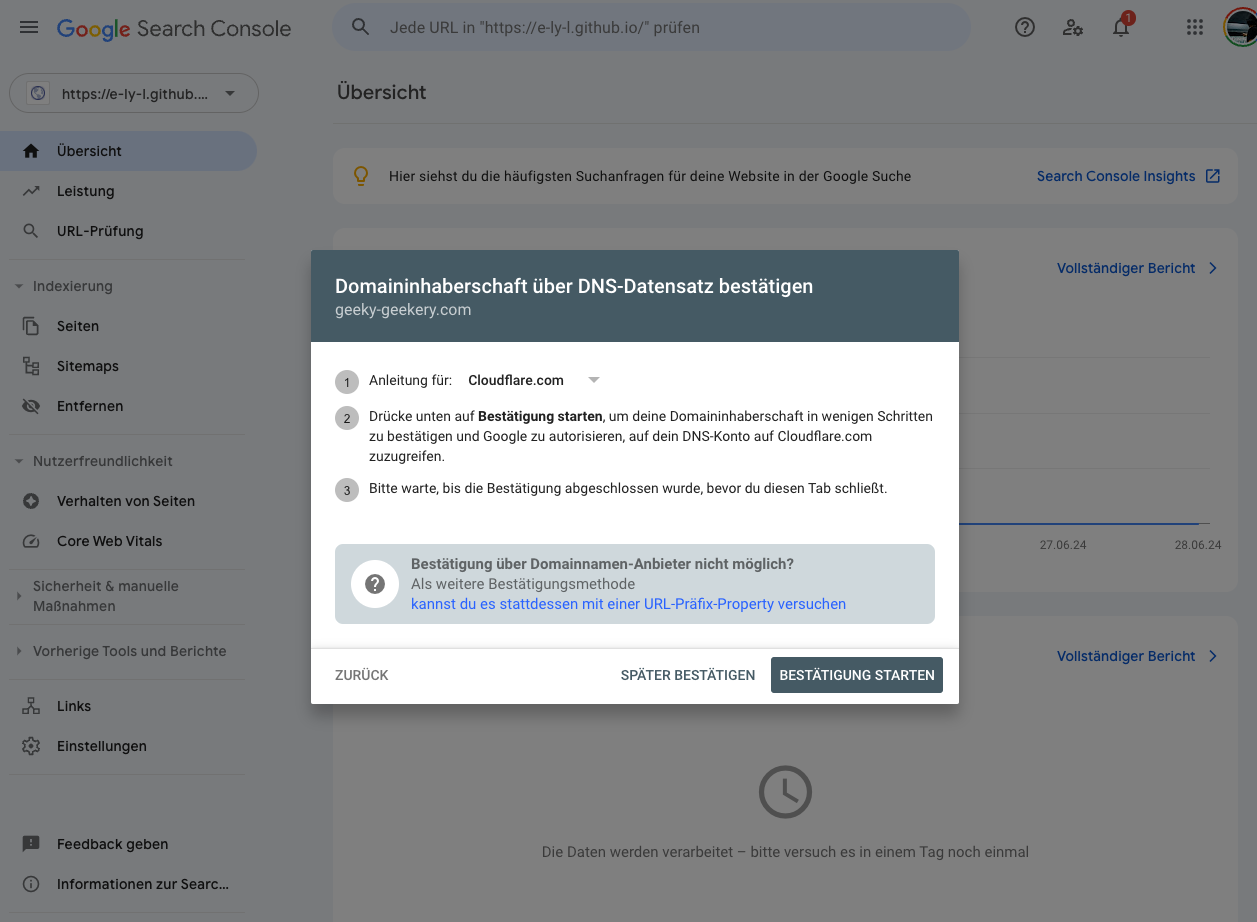Follow the URL-Präfix-Property link
Screen dimensions: 1257x922
[x=628, y=604]
